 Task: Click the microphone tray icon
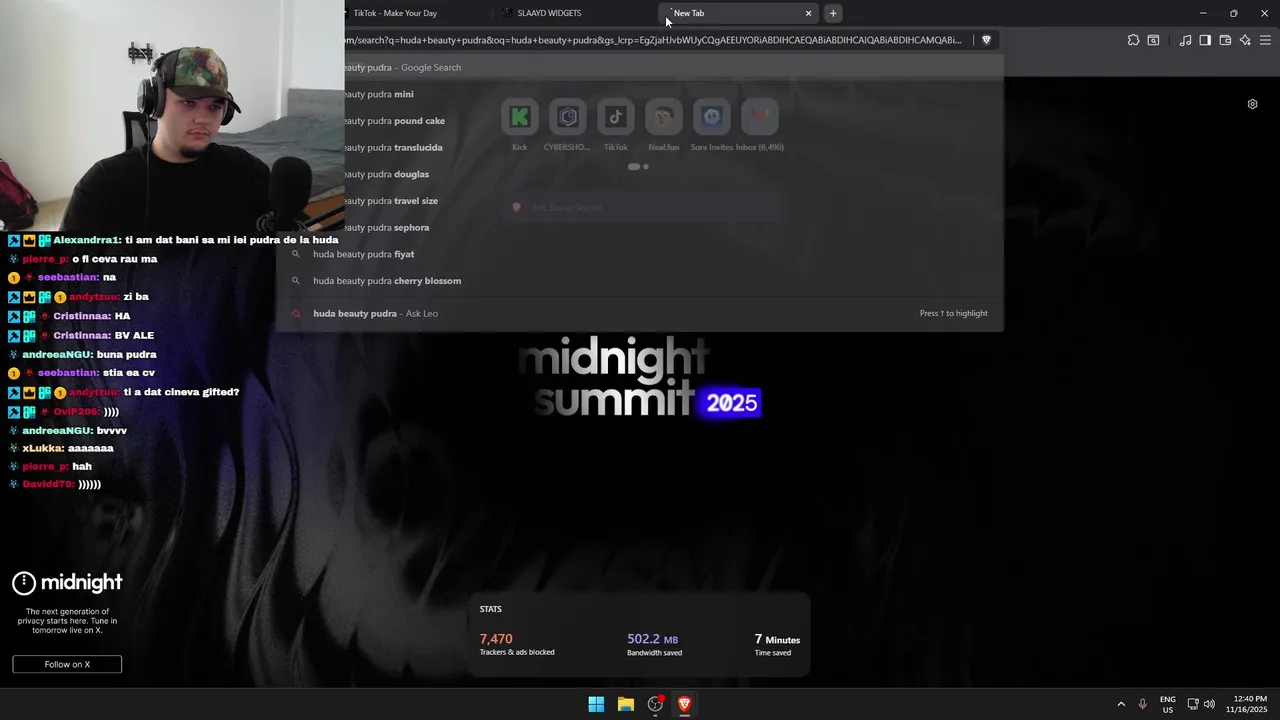coord(1142,704)
